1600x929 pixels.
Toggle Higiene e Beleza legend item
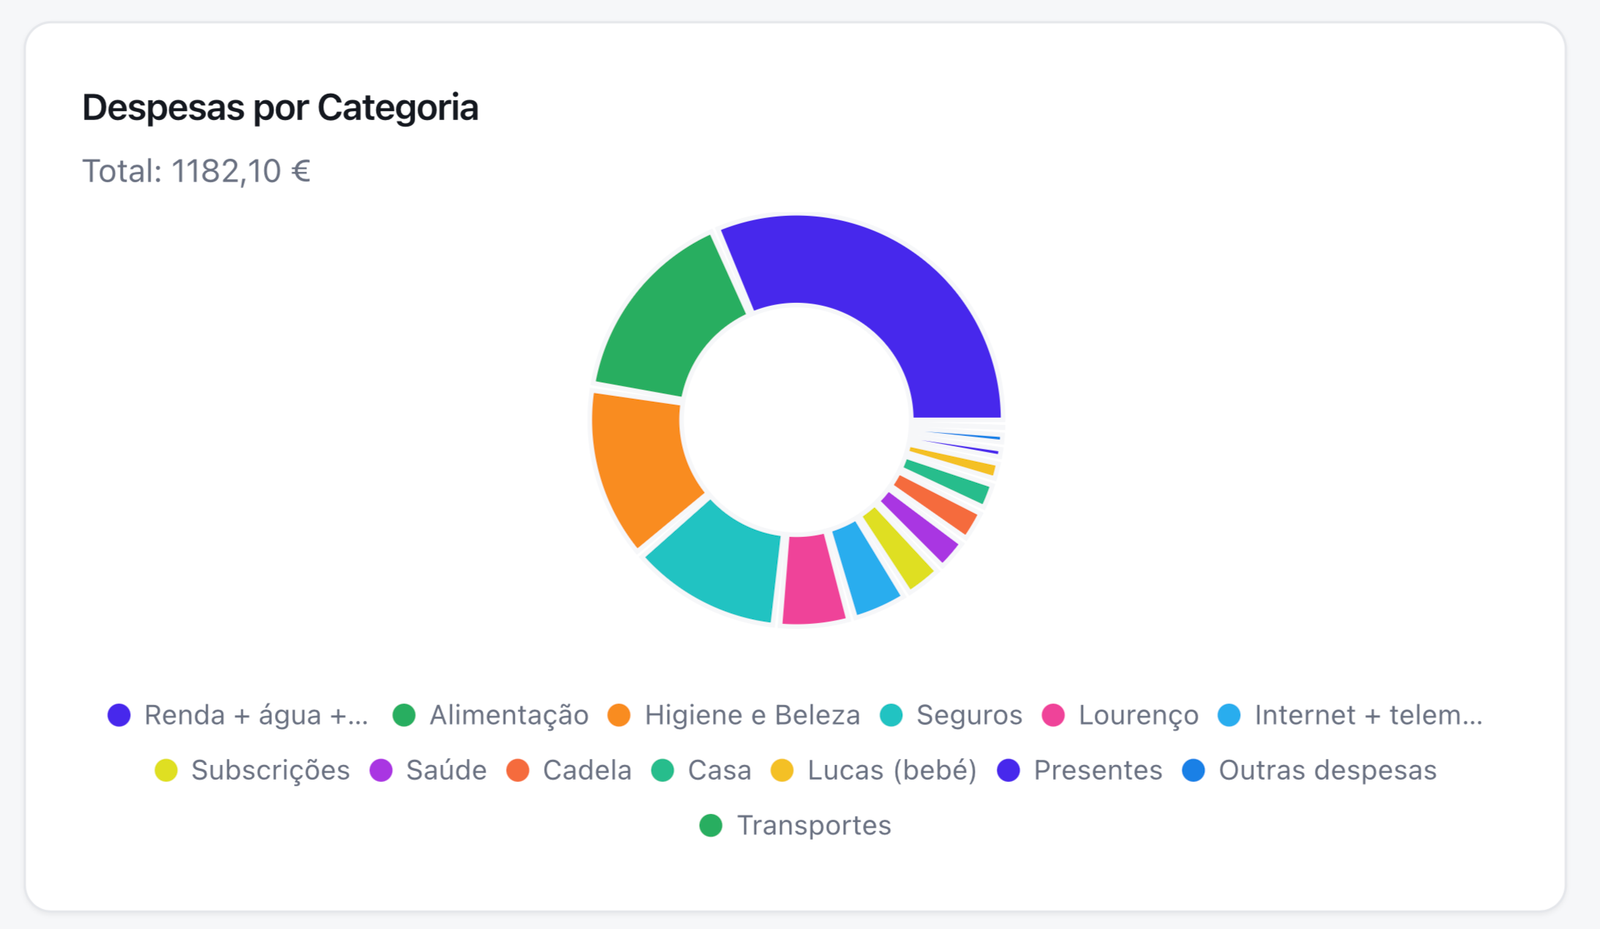[734, 716]
